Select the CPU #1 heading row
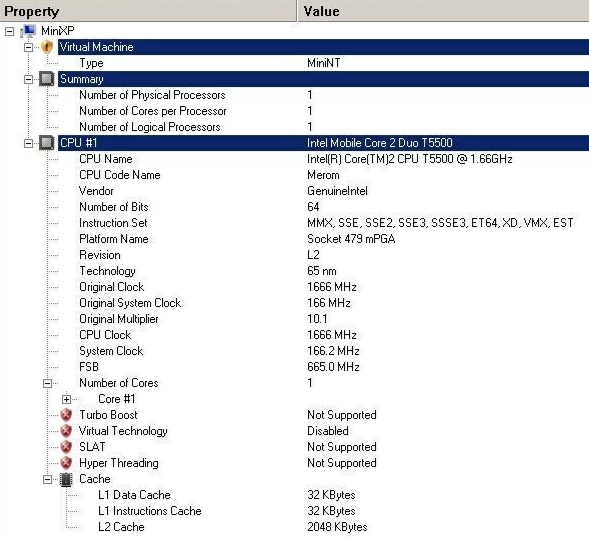589x540 pixels. (323, 143)
